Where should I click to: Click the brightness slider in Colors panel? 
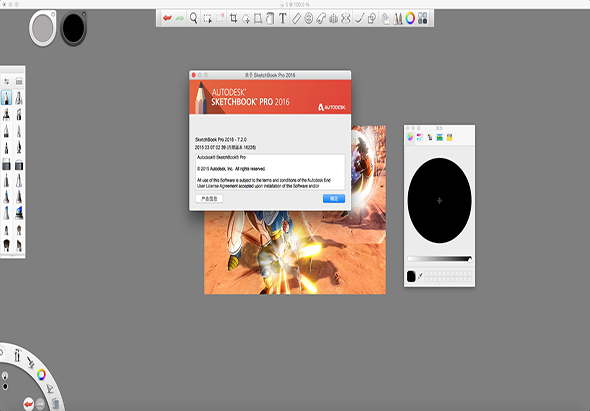(x=439, y=259)
